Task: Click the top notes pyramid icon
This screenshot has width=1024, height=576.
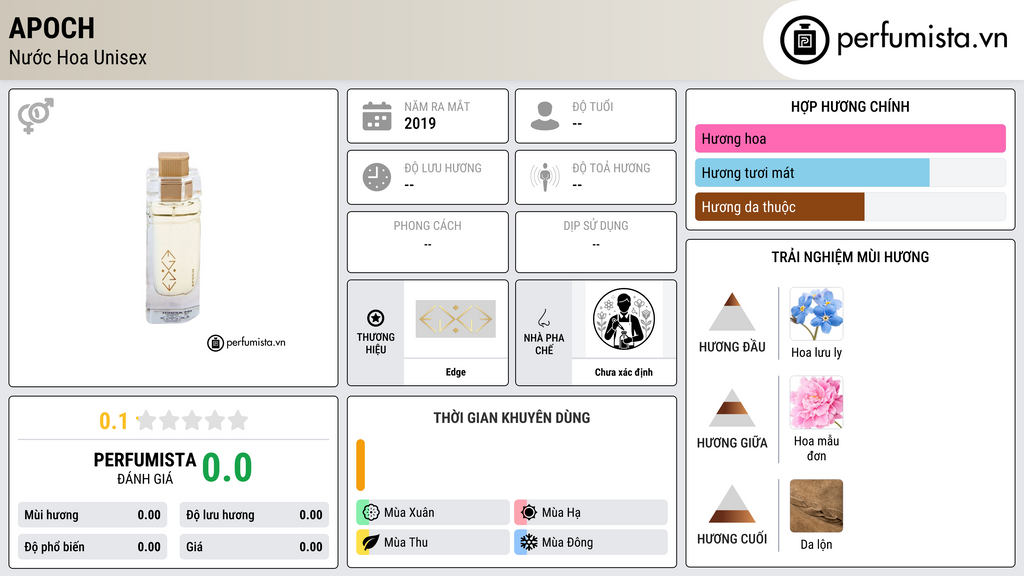Action: tap(732, 312)
